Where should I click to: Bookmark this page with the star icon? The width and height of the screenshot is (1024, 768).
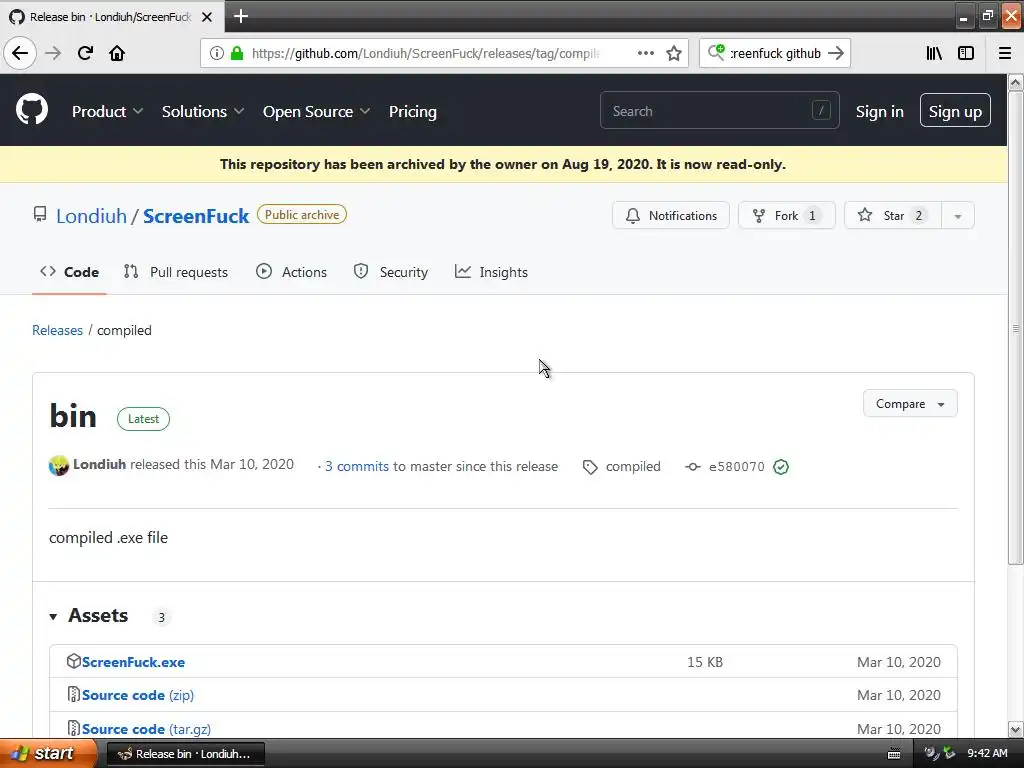coord(674,53)
